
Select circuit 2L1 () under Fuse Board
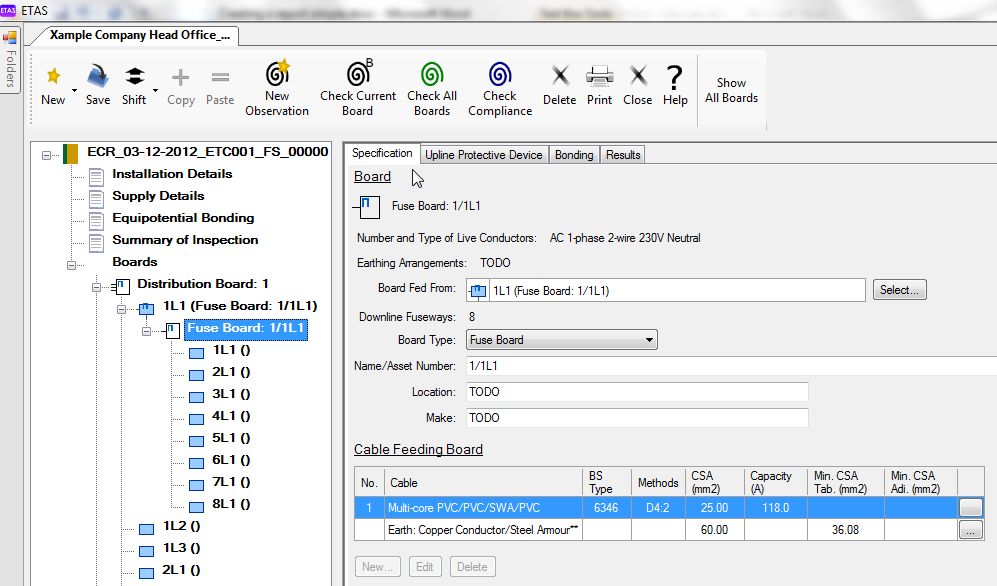pyautogui.click(x=231, y=372)
